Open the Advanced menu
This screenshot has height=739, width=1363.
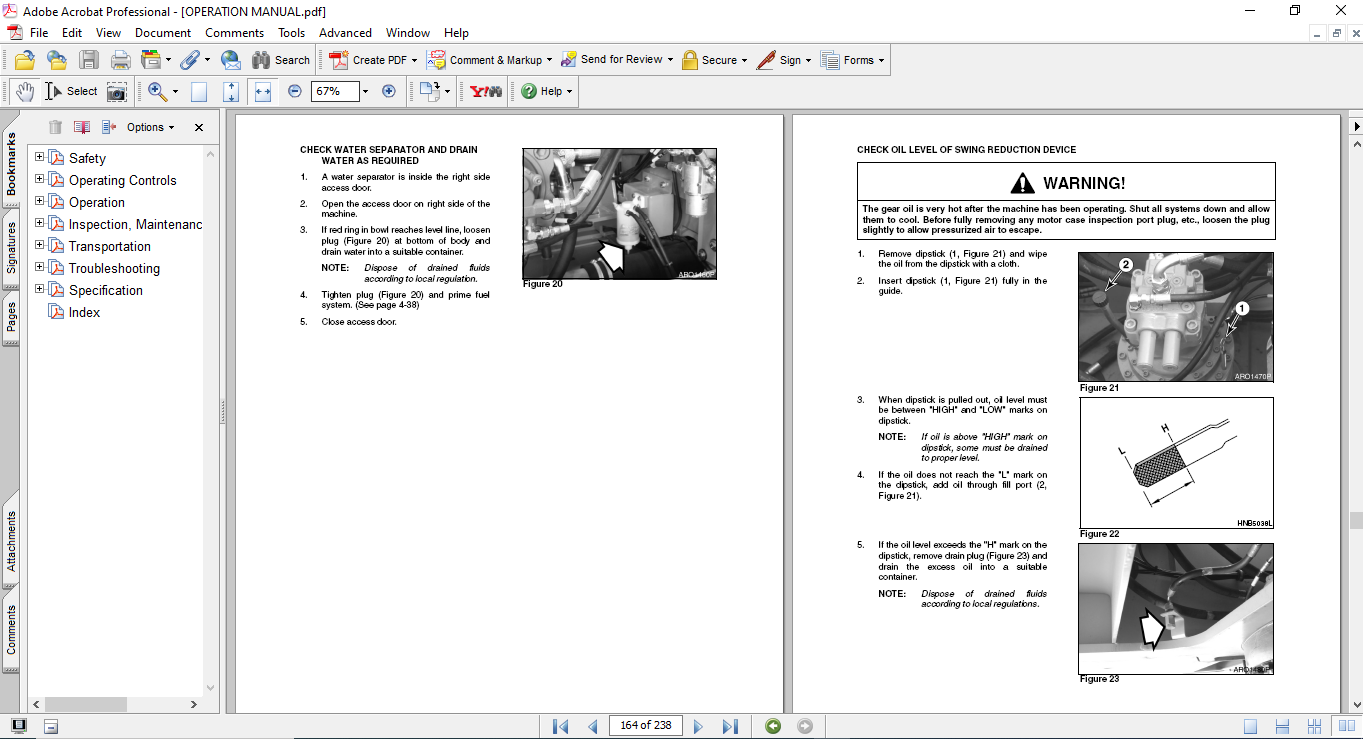click(x=345, y=33)
